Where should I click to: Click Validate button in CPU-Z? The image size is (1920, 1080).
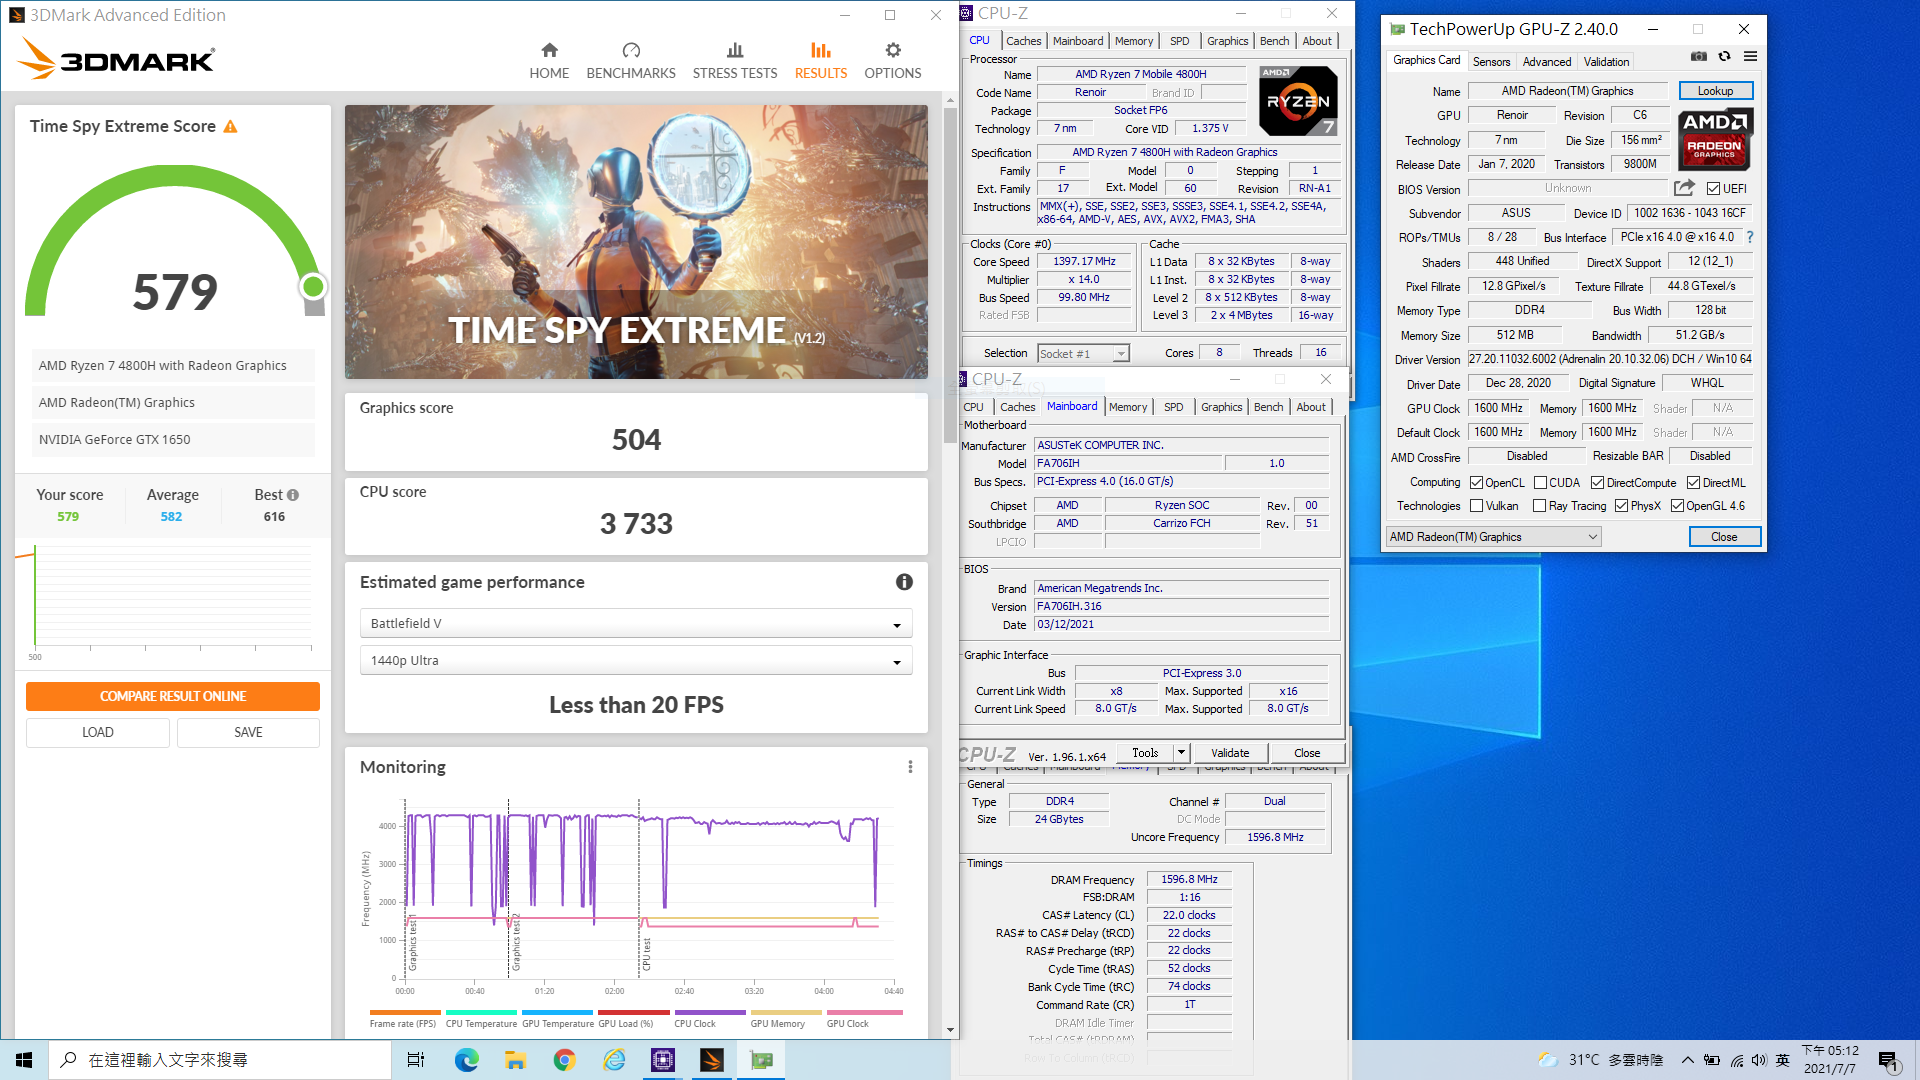(x=1230, y=753)
